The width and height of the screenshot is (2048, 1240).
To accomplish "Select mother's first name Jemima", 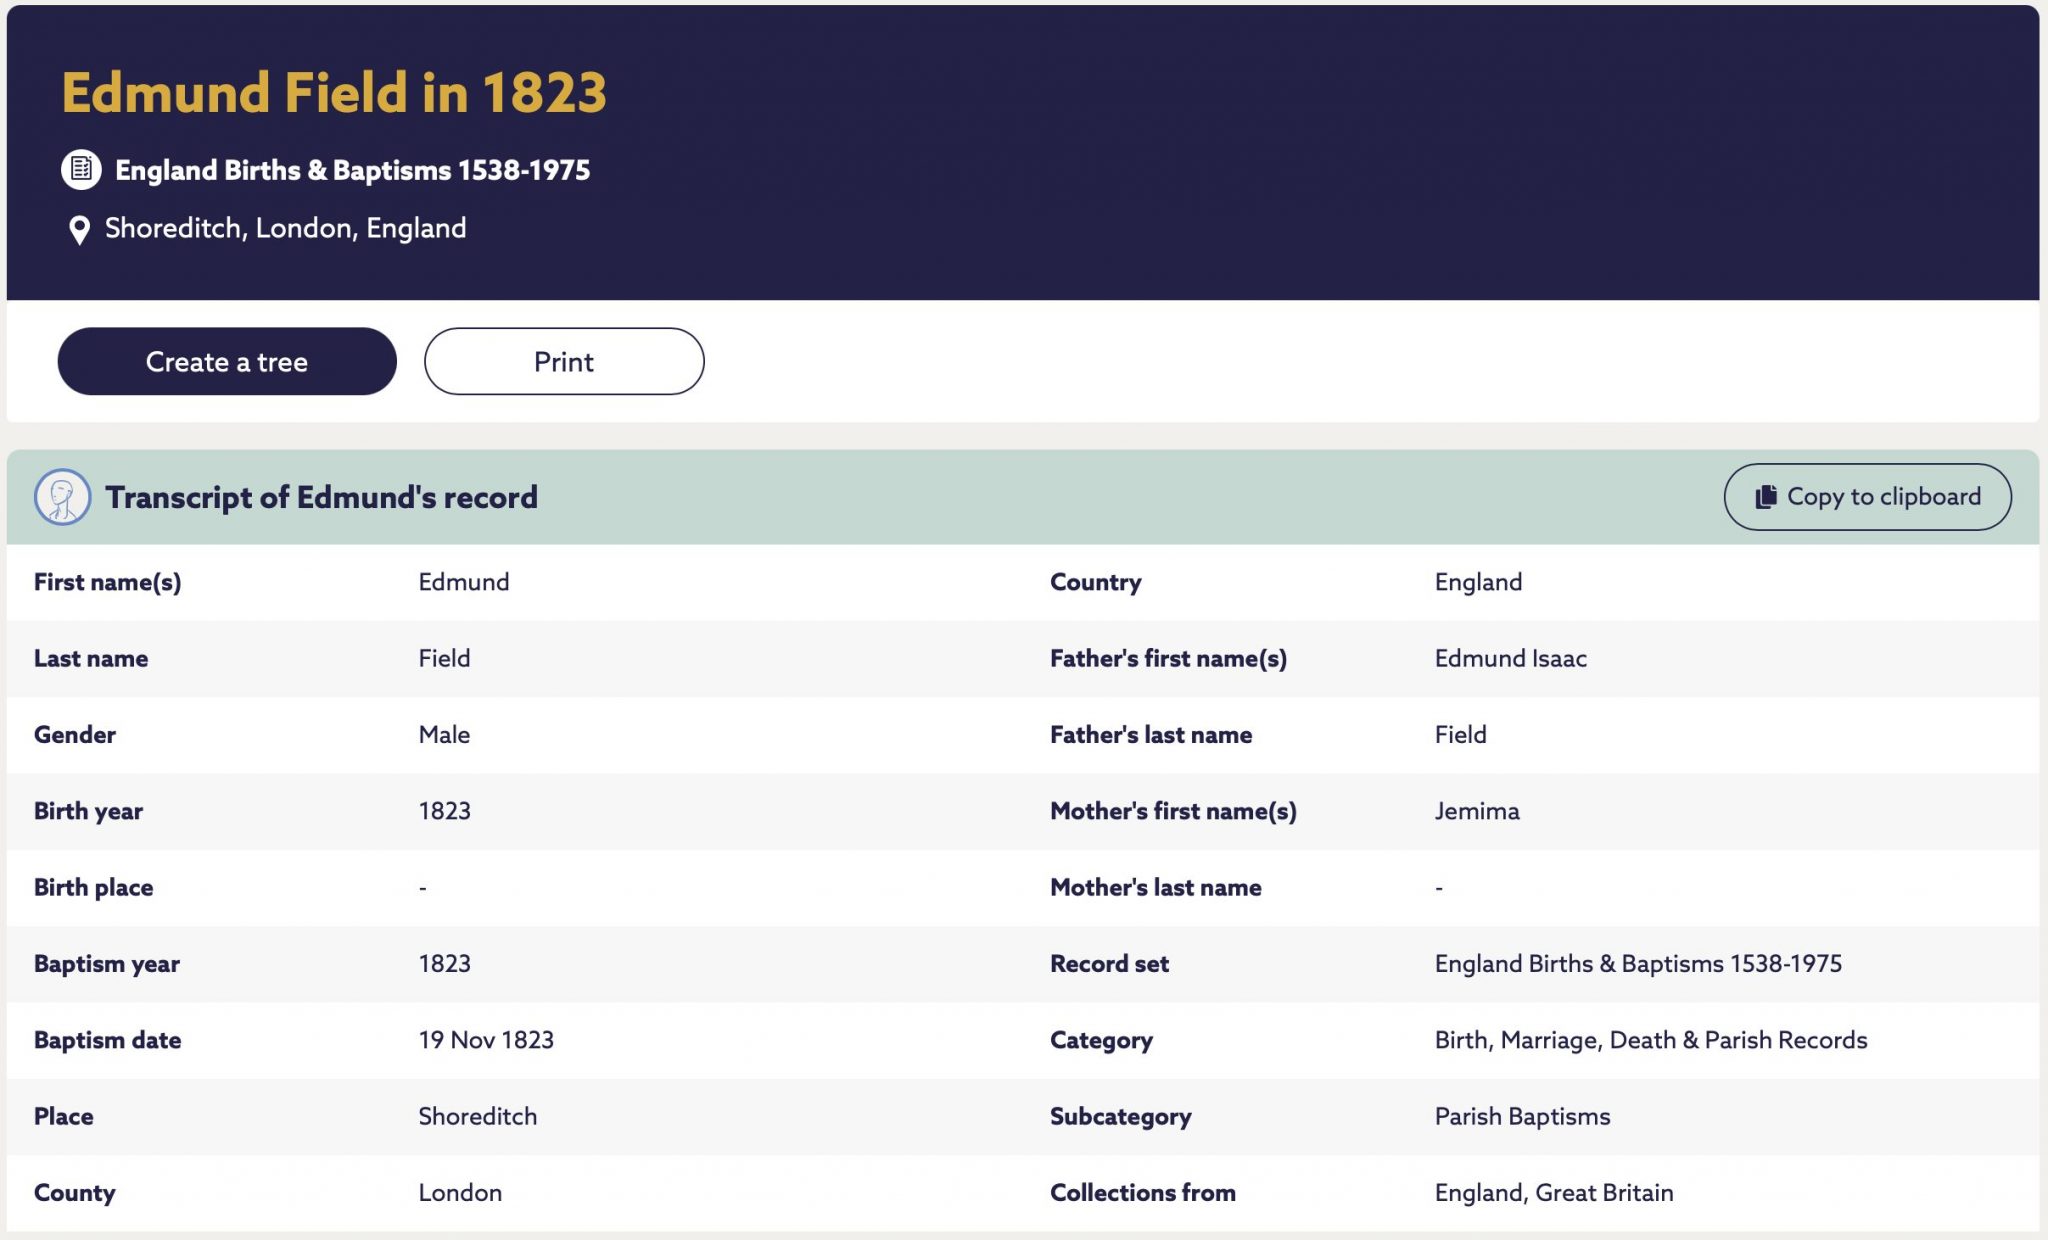I will [1477, 811].
